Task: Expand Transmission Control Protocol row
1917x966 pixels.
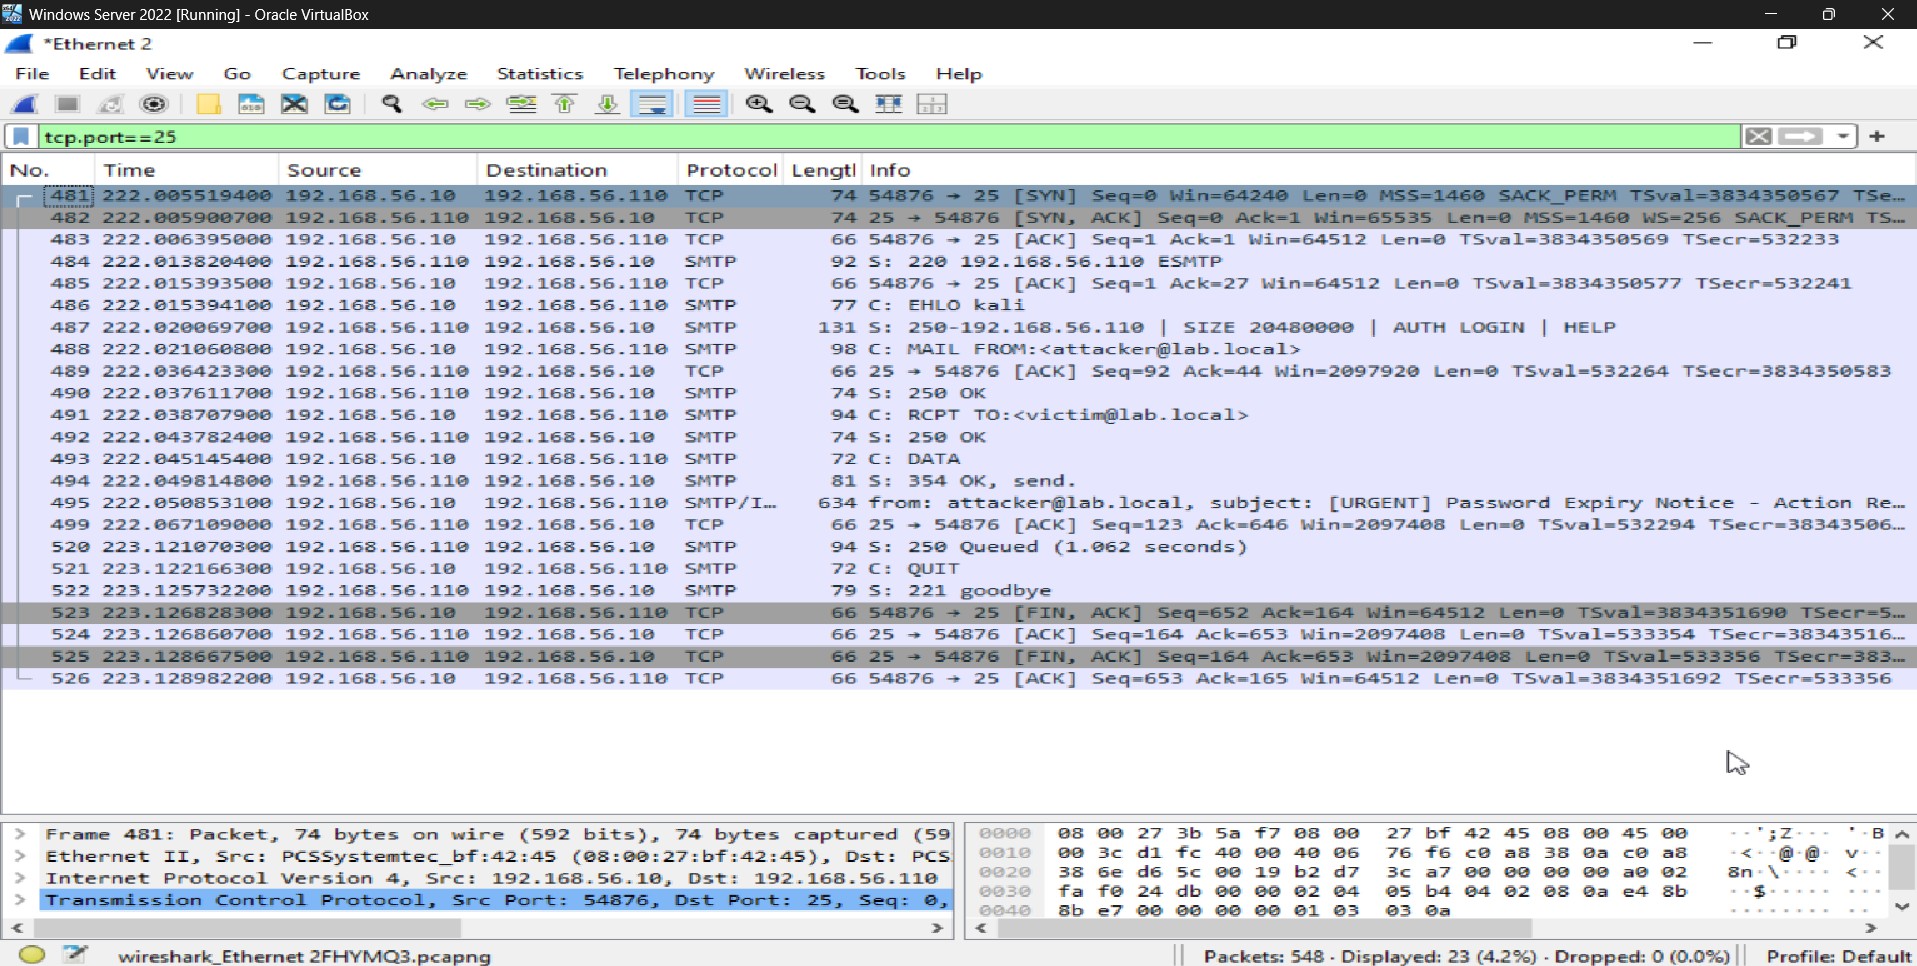Action: [x=19, y=900]
